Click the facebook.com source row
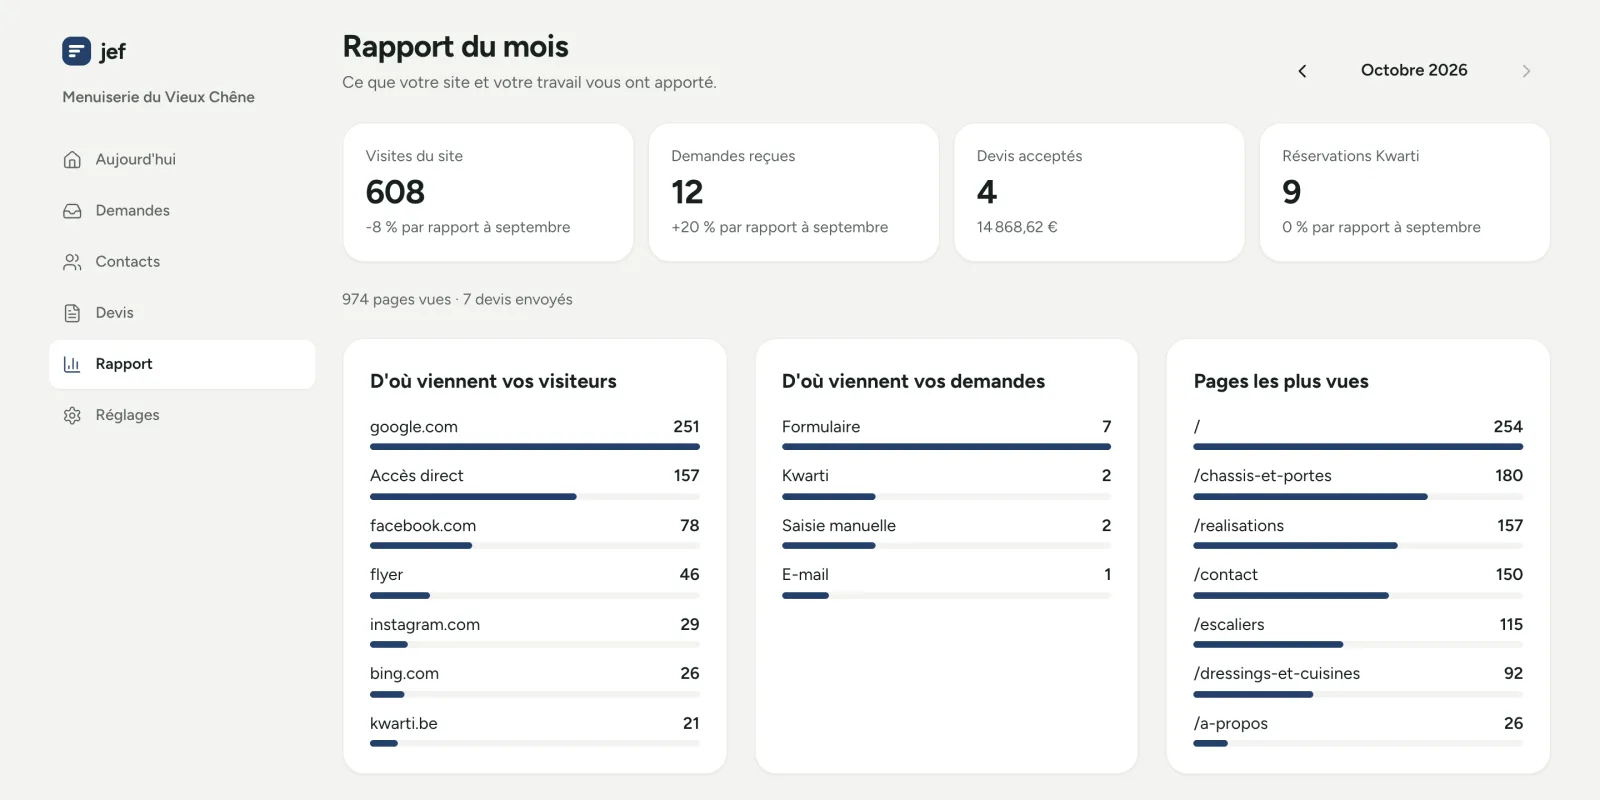This screenshot has width=1600, height=800. pyautogui.click(x=535, y=532)
